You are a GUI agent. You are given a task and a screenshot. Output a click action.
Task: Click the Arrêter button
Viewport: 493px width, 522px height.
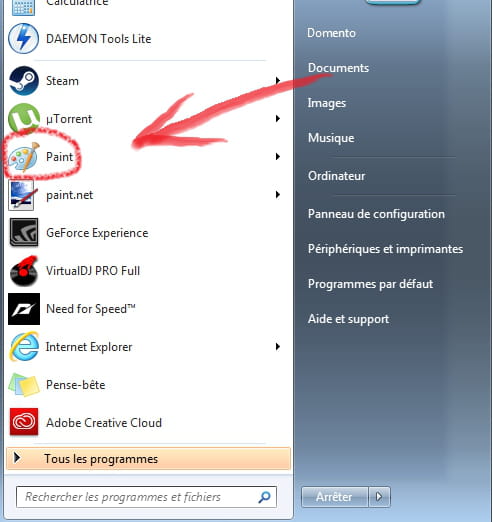pyautogui.click(x=335, y=497)
